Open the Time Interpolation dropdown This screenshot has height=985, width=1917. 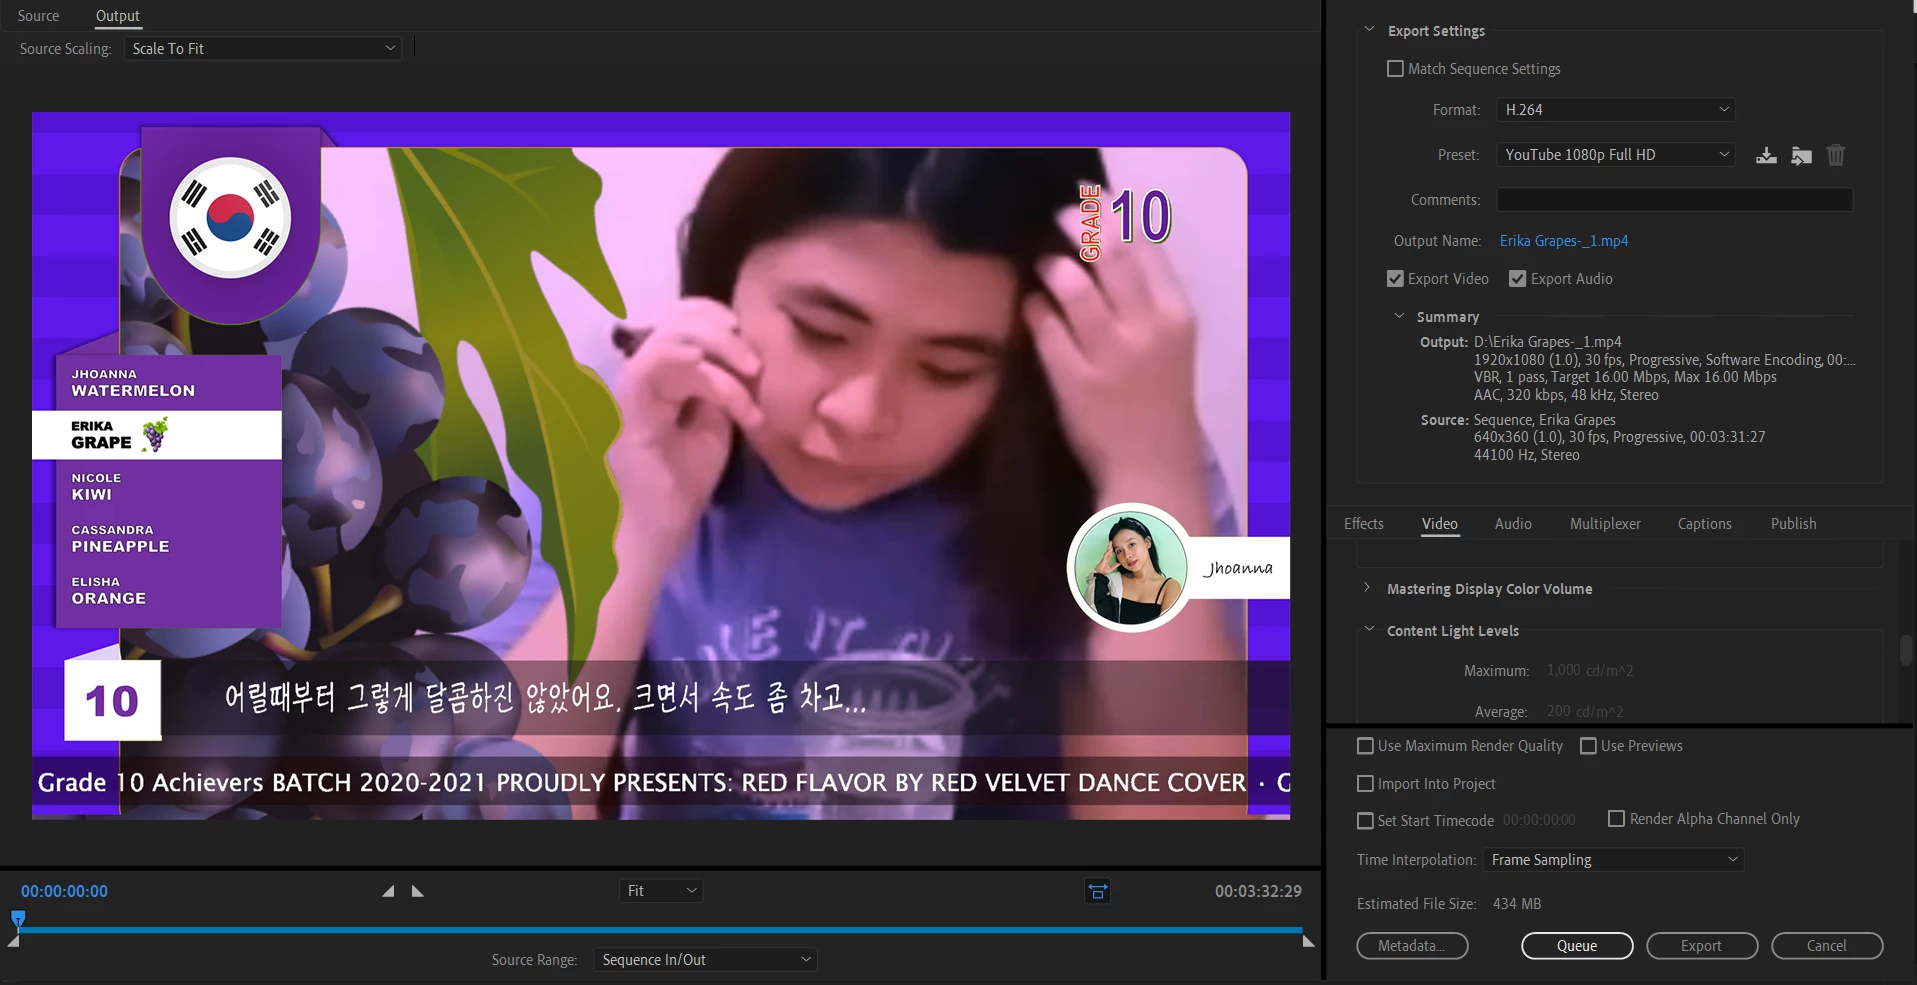pos(1613,860)
